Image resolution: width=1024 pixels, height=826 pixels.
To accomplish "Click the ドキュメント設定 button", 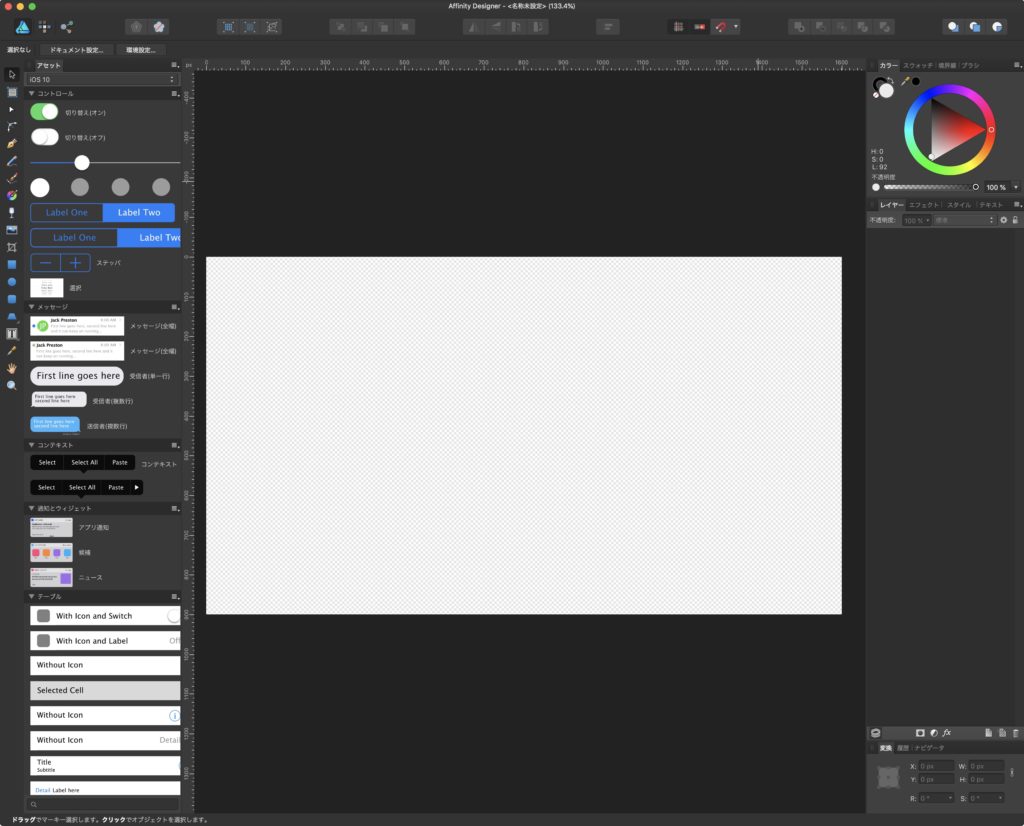I will 76,50.
